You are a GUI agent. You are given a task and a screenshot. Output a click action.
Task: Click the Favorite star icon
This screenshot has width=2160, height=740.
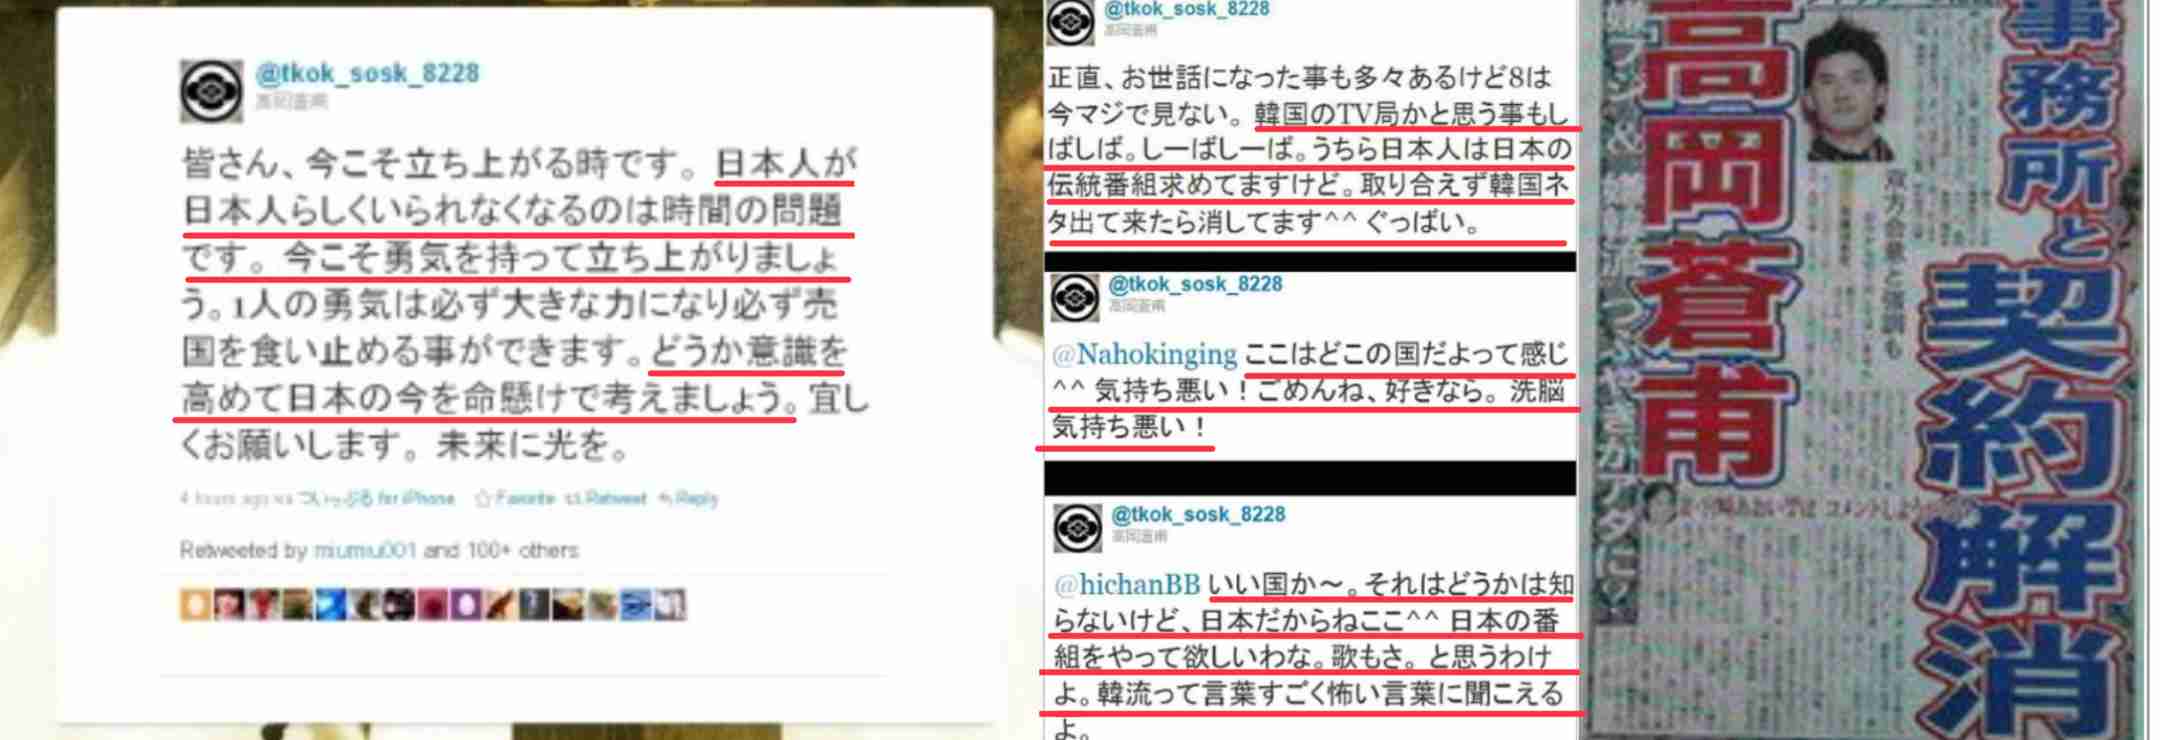pyautogui.click(x=482, y=498)
